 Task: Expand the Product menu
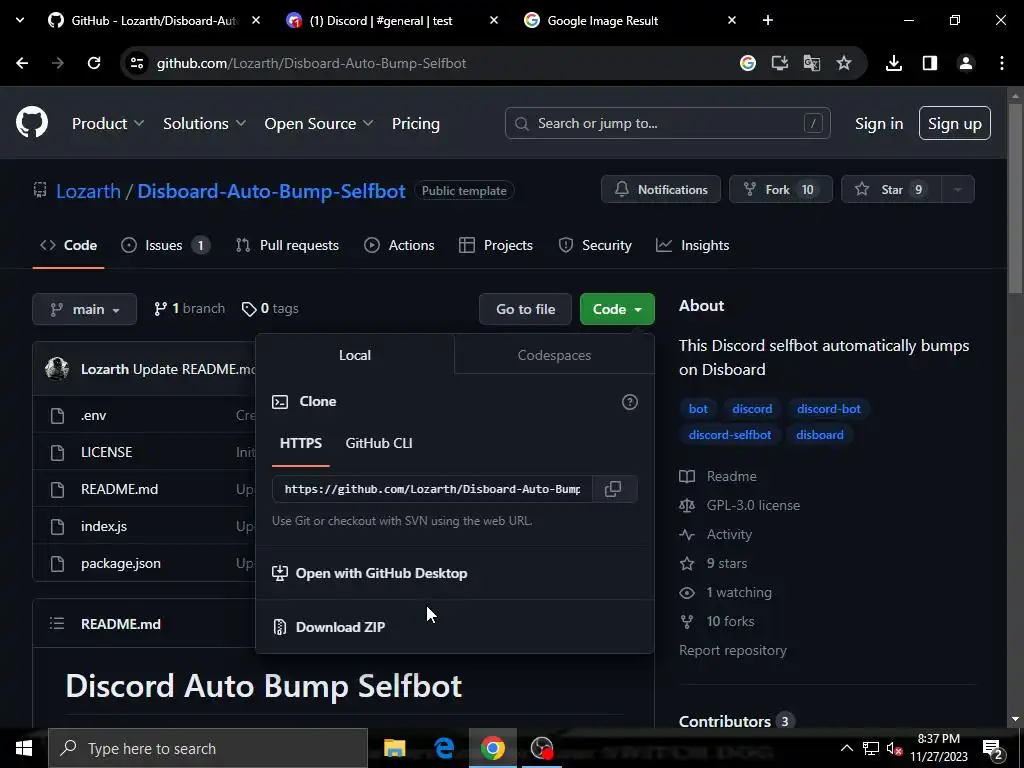(x=108, y=123)
